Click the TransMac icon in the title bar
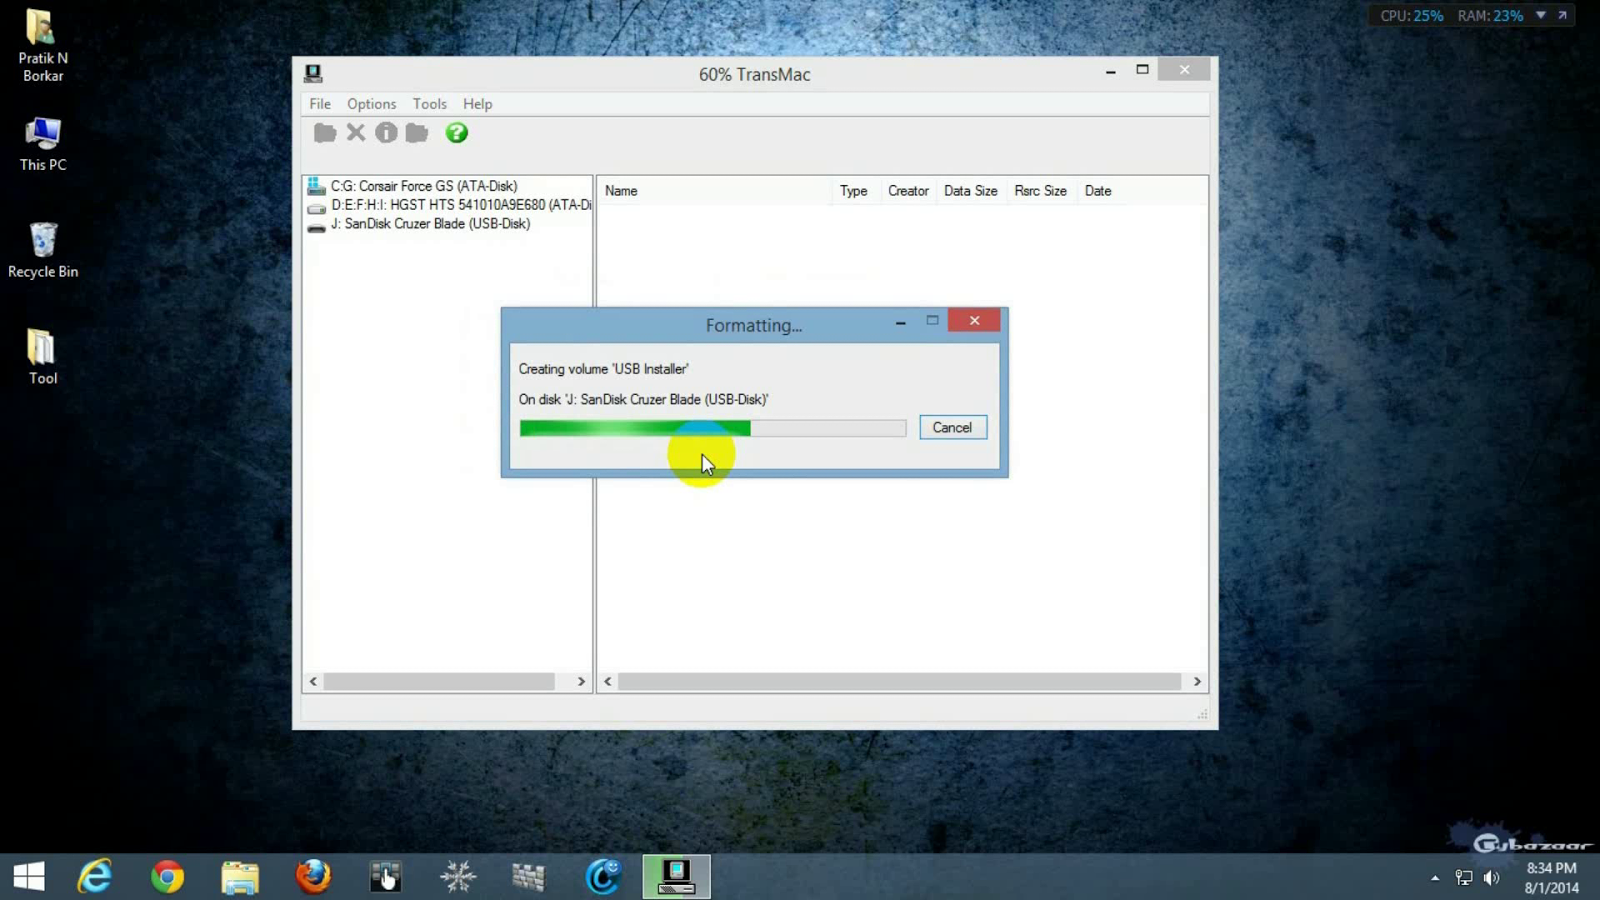Image resolution: width=1600 pixels, height=900 pixels. [x=313, y=73]
